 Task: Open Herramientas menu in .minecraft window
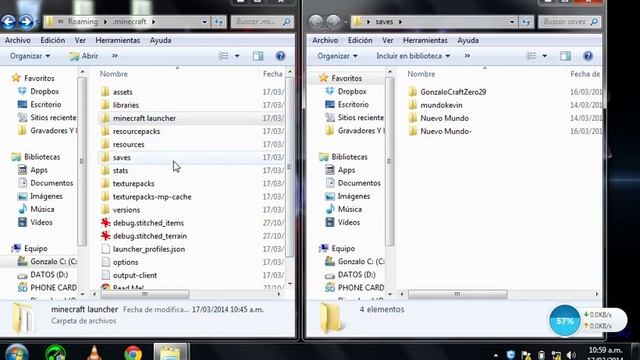coord(118,40)
